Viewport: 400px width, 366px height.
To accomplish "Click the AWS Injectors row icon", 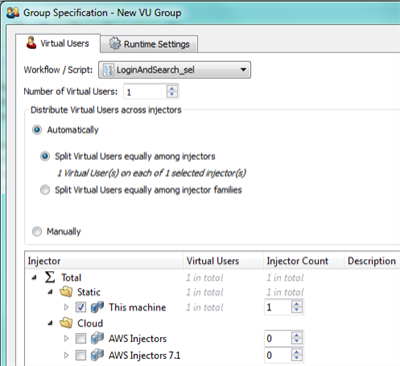I will [97, 338].
